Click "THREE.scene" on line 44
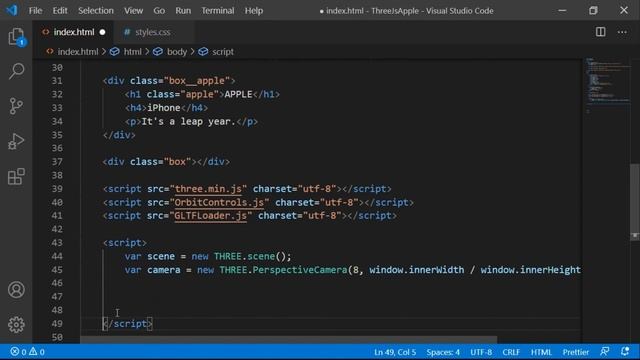Viewport: 640px width, 360px height. 244,256
